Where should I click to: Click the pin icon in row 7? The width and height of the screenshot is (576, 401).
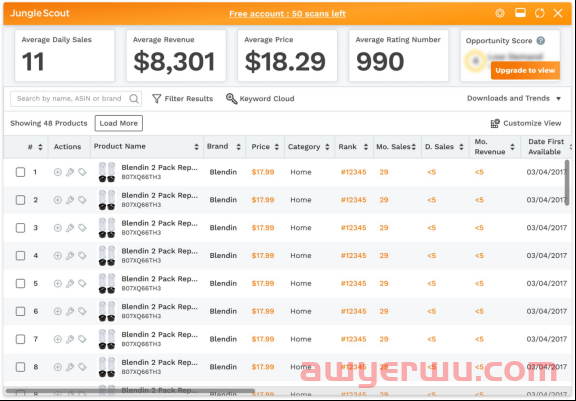click(70, 339)
